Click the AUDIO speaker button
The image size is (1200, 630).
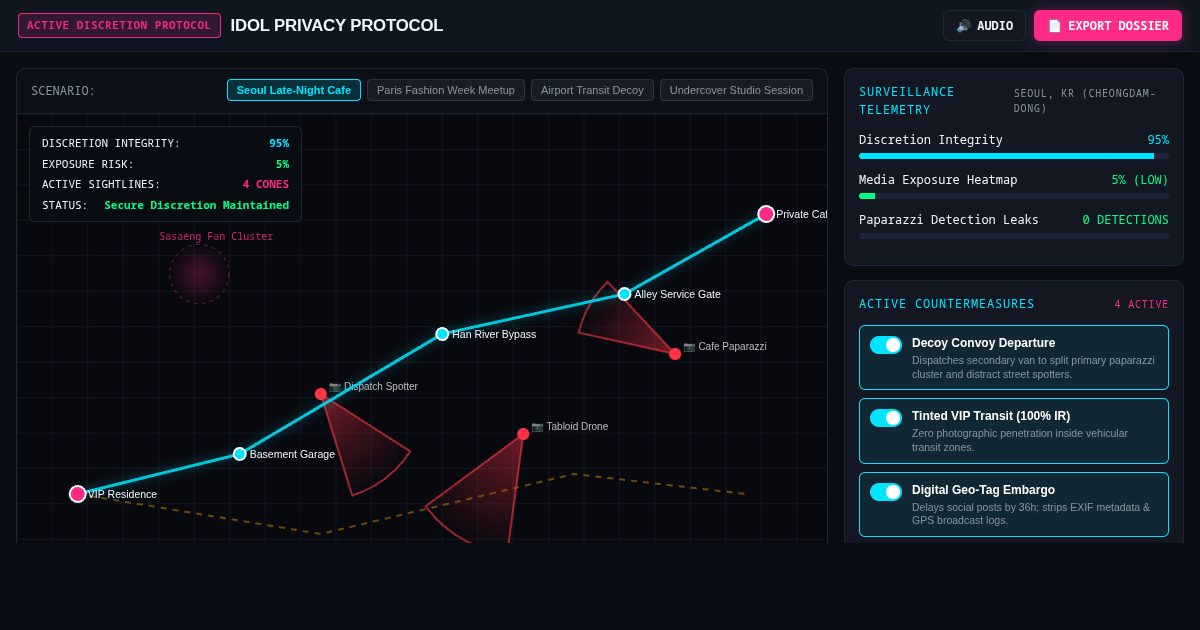(x=984, y=26)
